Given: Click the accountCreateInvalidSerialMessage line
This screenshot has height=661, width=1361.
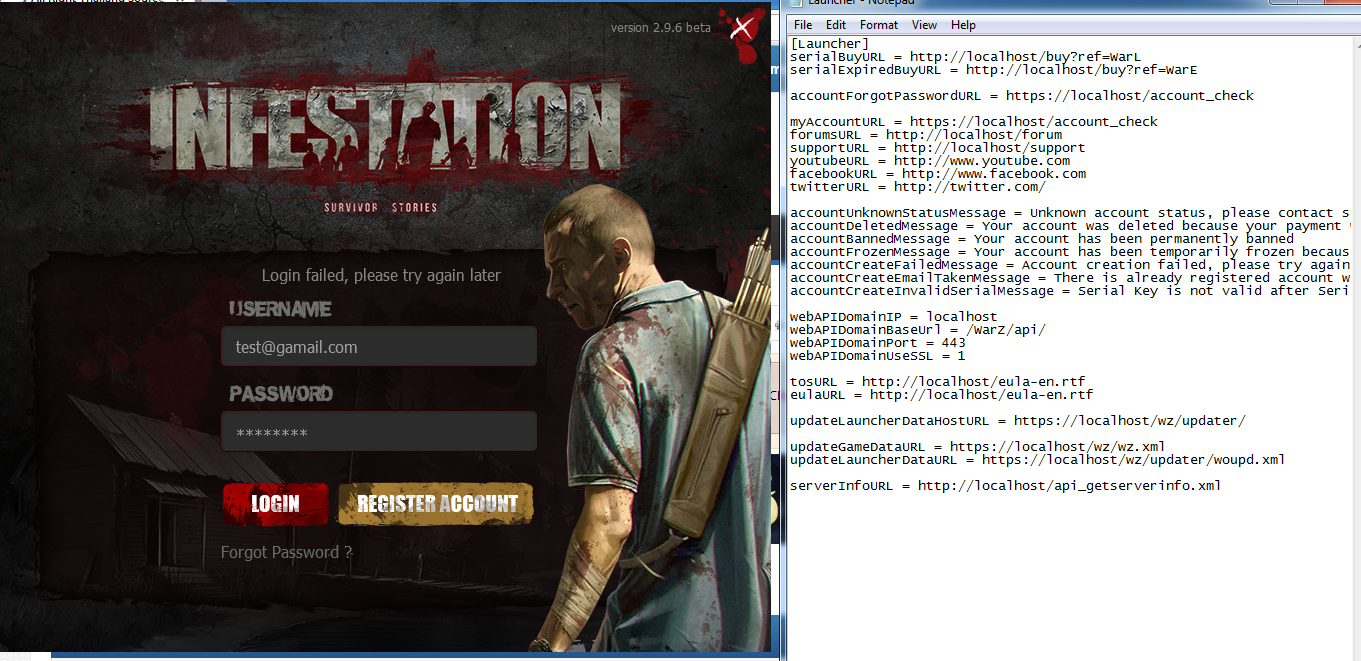Looking at the screenshot, I should coord(1070,291).
